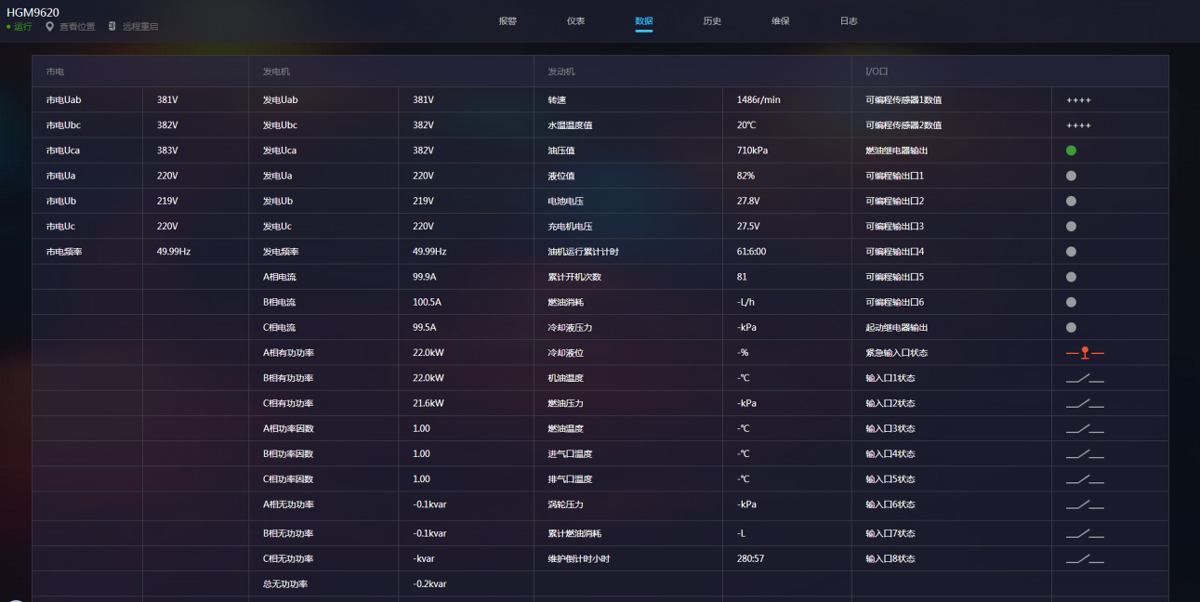The image size is (1200, 602).
Task: Click the 查看位置 location pin icon
Action: tap(49, 27)
